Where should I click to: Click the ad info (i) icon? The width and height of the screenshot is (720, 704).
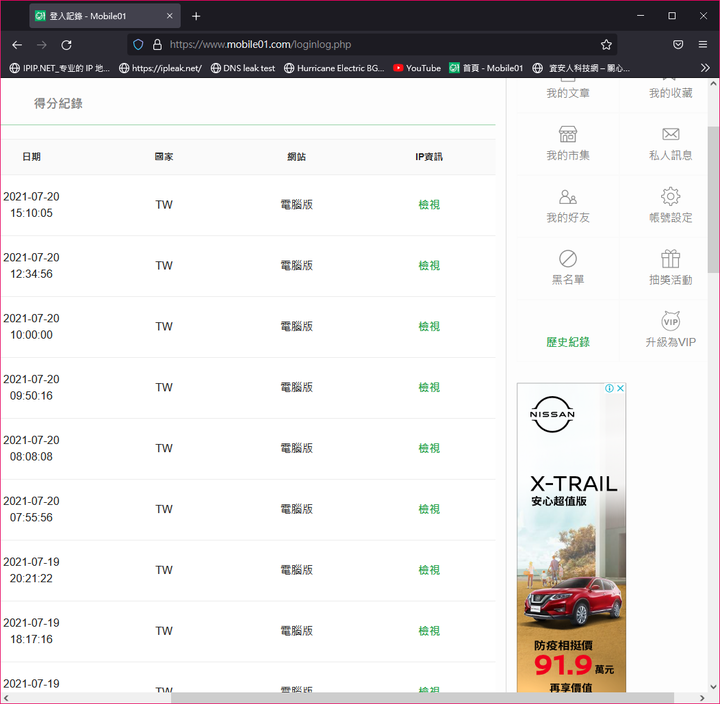pyautogui.click(x=609, y=389)
